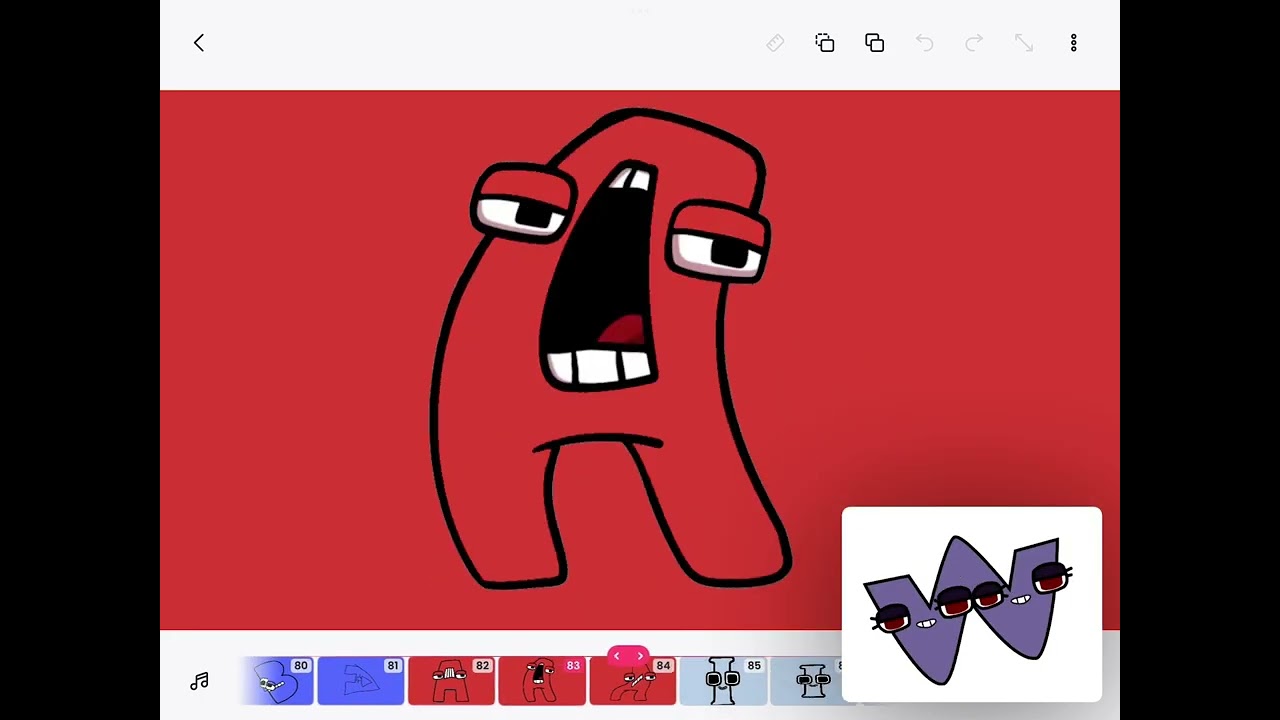Redo the last undone action

tap(975, 43)
